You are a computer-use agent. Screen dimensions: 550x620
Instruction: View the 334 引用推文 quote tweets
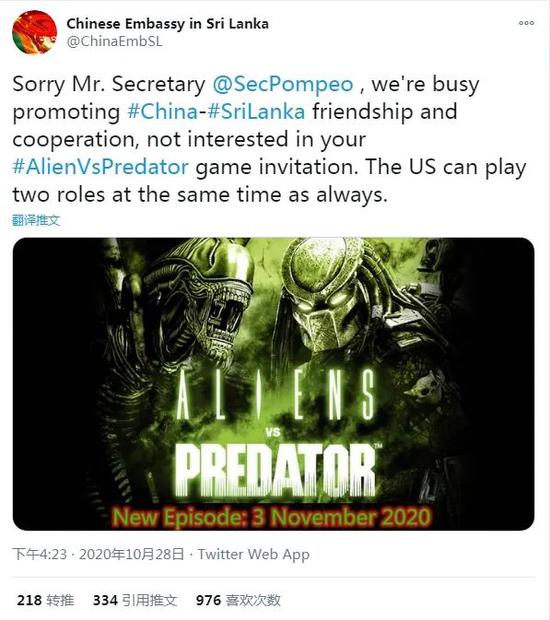135,600
